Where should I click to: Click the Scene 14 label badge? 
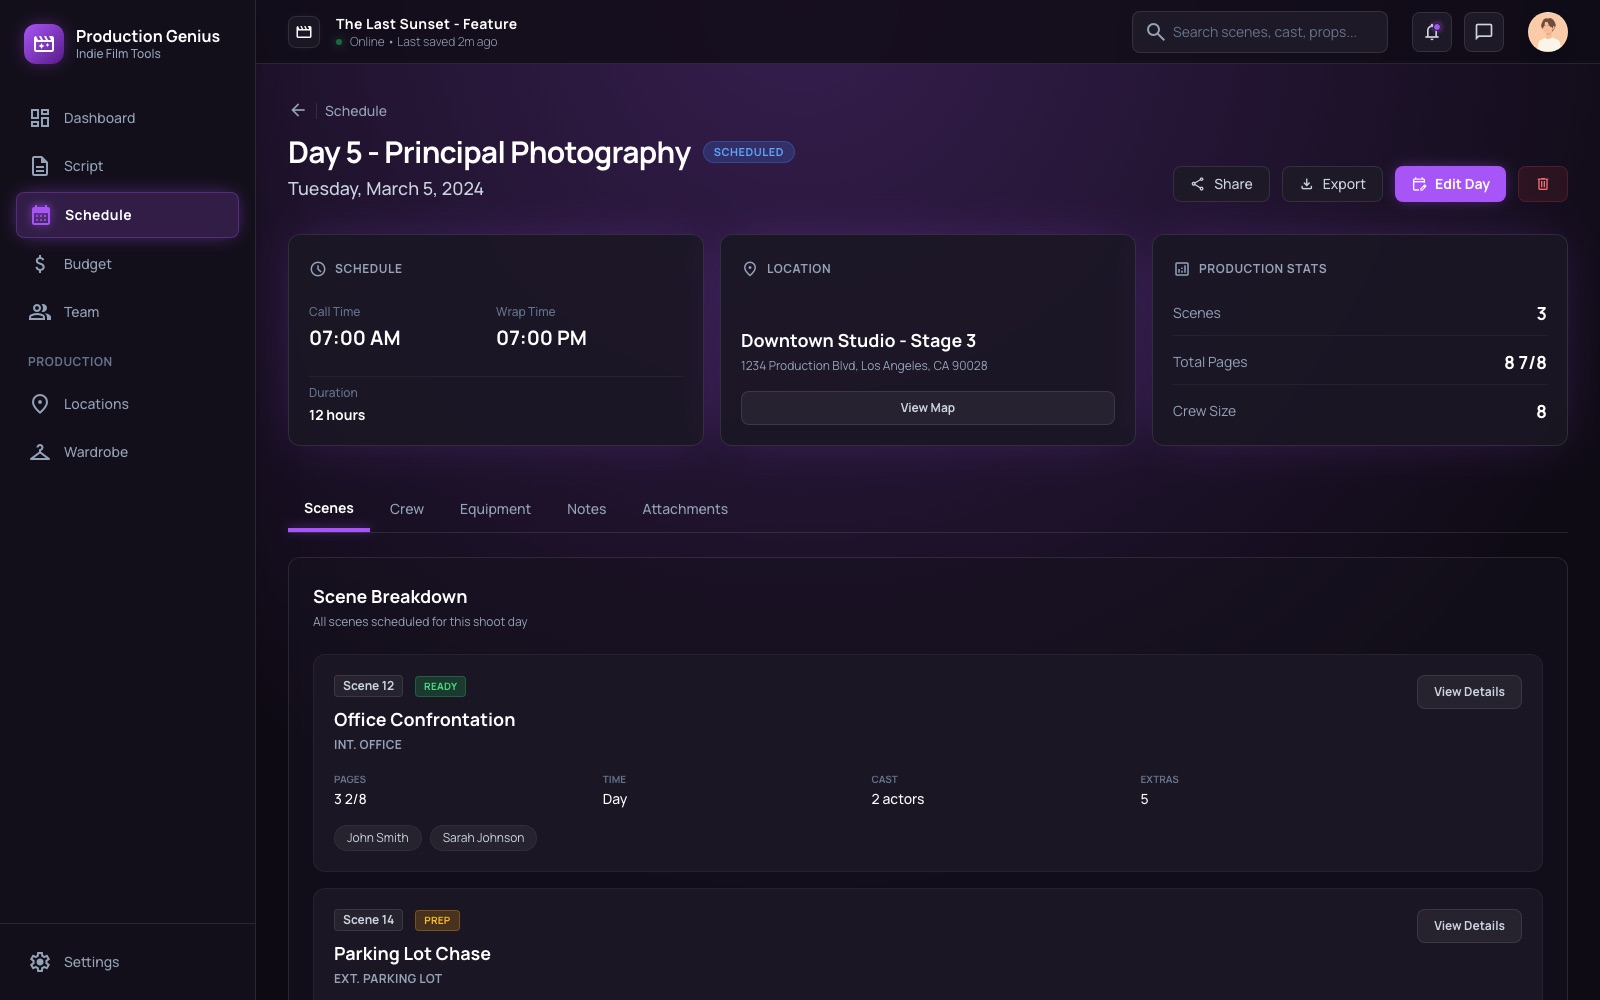pos(368,920)
